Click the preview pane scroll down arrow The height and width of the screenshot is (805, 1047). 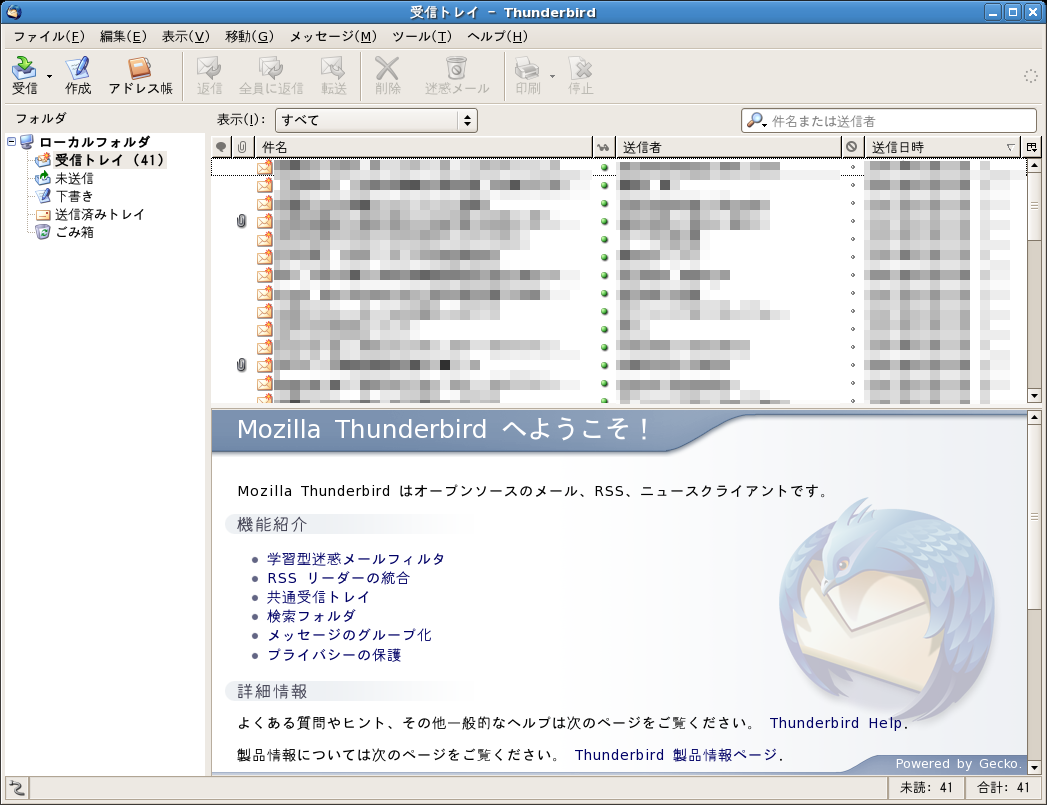[x=1034, y=767]
